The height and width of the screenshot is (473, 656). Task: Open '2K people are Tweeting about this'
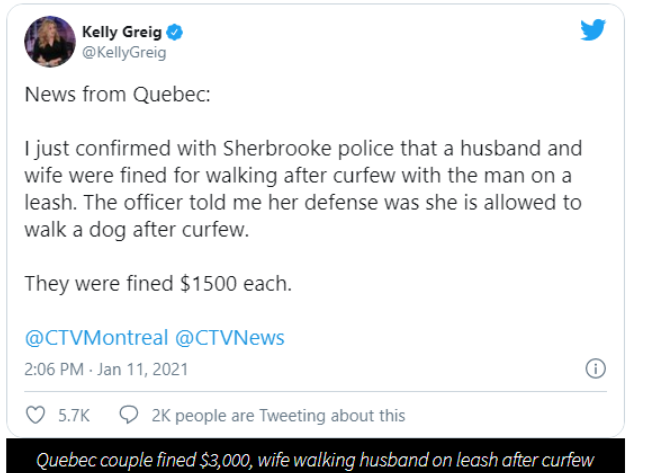point(278,416)
